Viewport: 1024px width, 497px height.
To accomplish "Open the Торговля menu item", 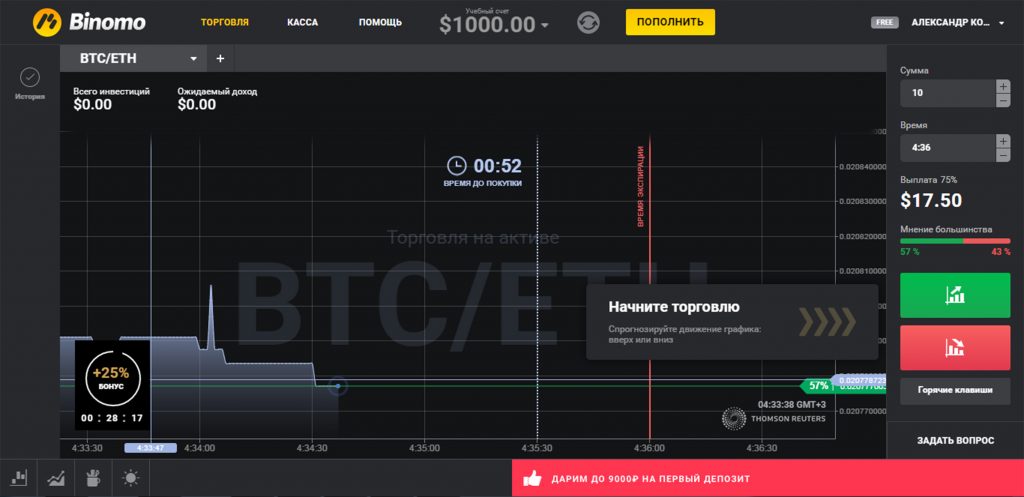I will (225, 22).
